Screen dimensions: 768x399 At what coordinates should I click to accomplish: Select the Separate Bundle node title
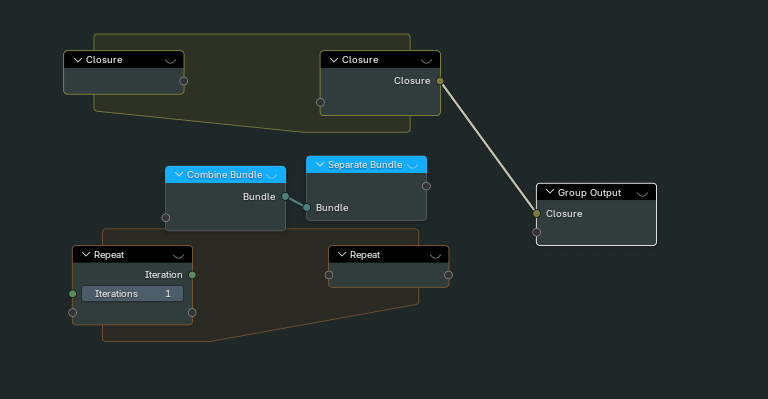365,164
